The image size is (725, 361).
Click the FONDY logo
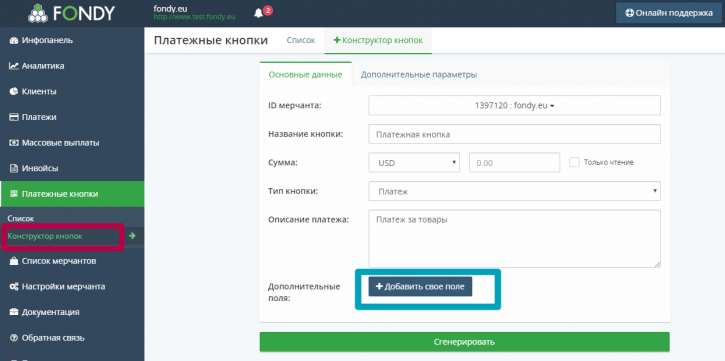click(x=71, y=13)
